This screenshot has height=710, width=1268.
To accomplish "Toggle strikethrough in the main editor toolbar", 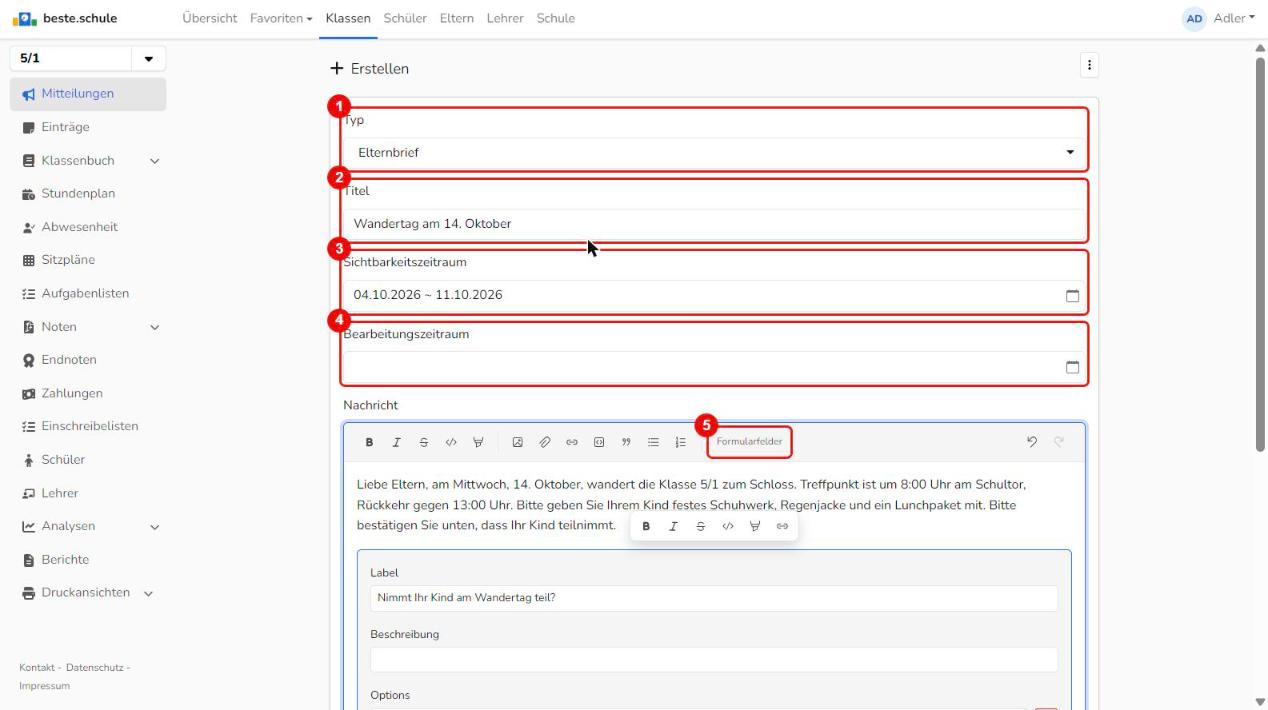I will pos(424,442).
